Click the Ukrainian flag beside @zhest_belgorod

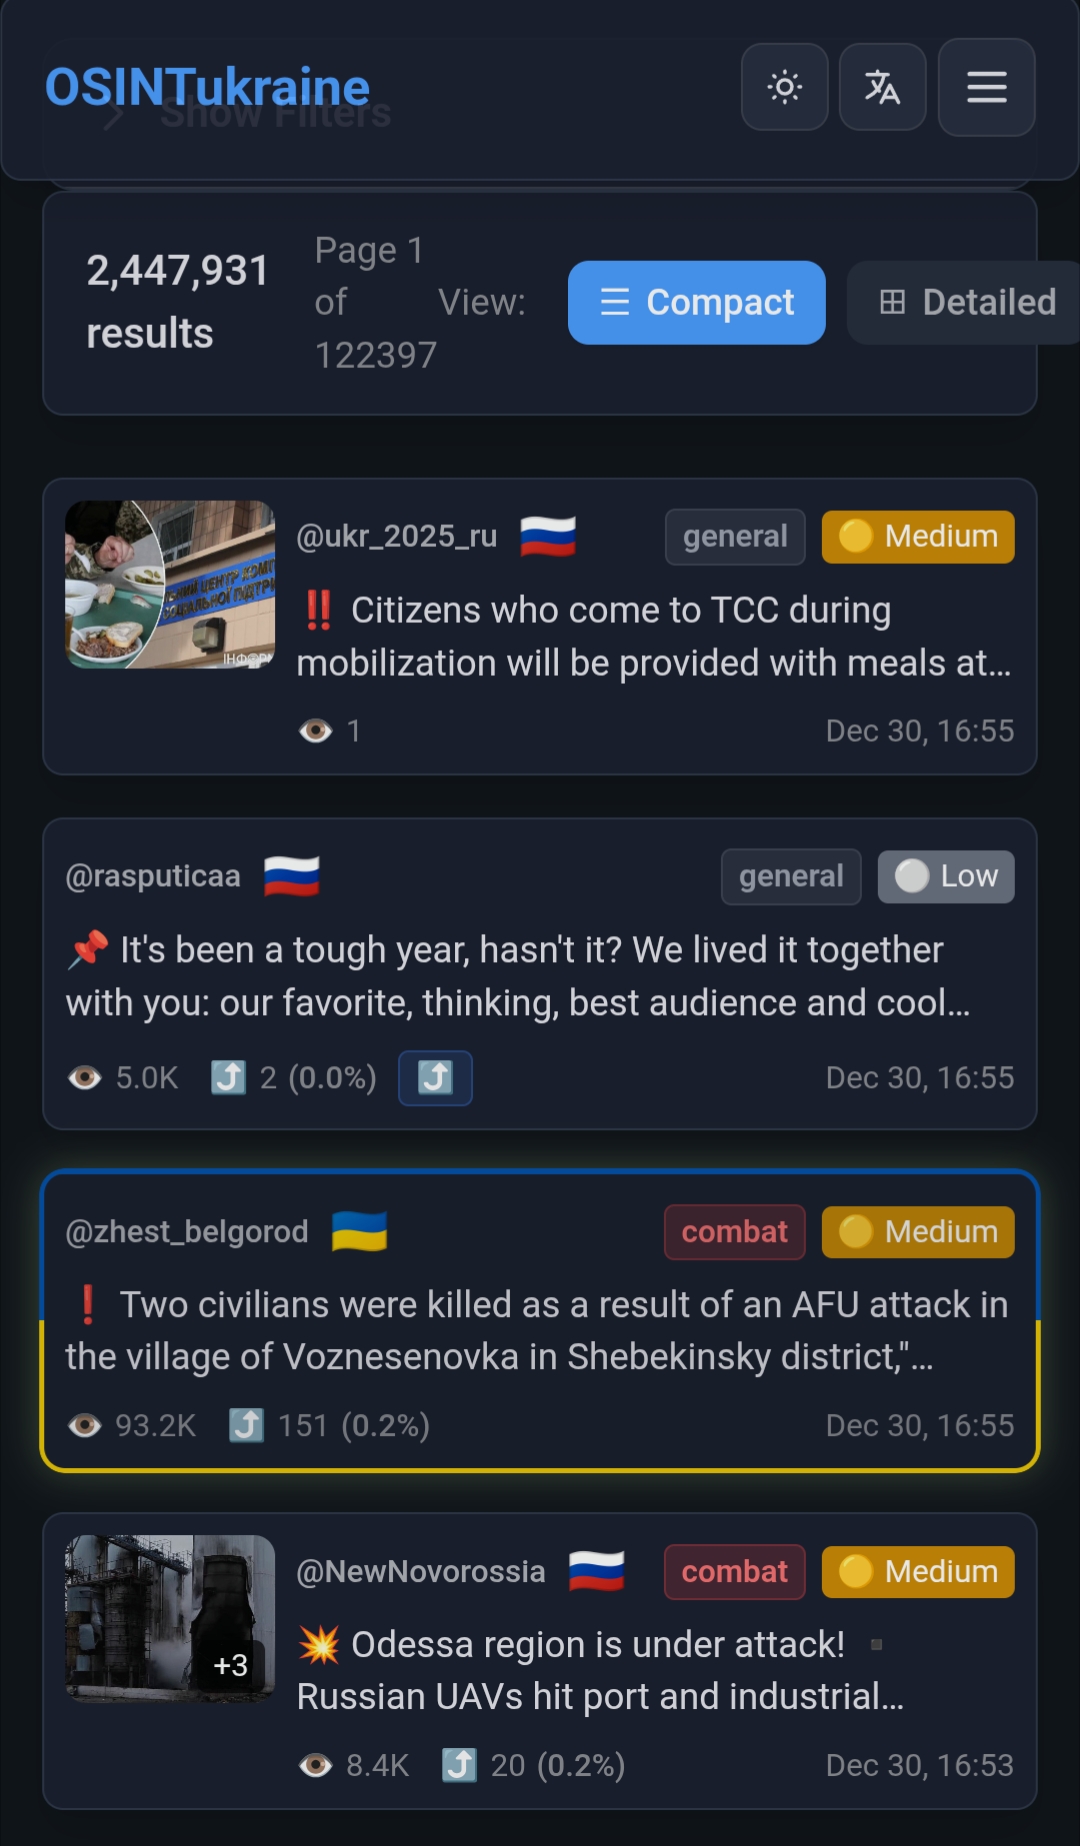359,1231
